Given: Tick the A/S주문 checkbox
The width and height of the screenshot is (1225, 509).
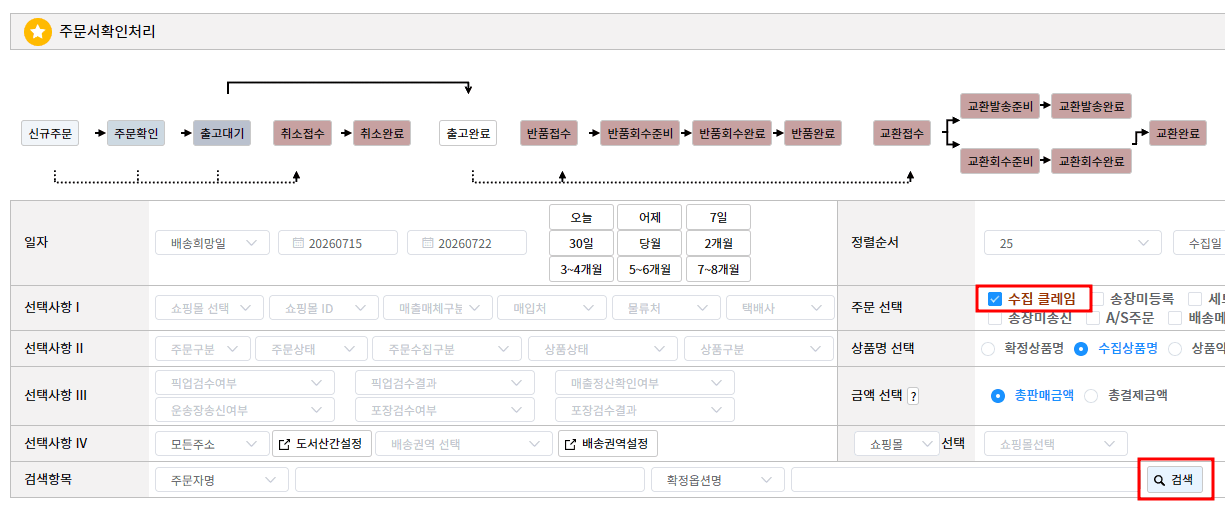Looking at the screenshot, I should pyautogui.click(x=1093, y=318).
